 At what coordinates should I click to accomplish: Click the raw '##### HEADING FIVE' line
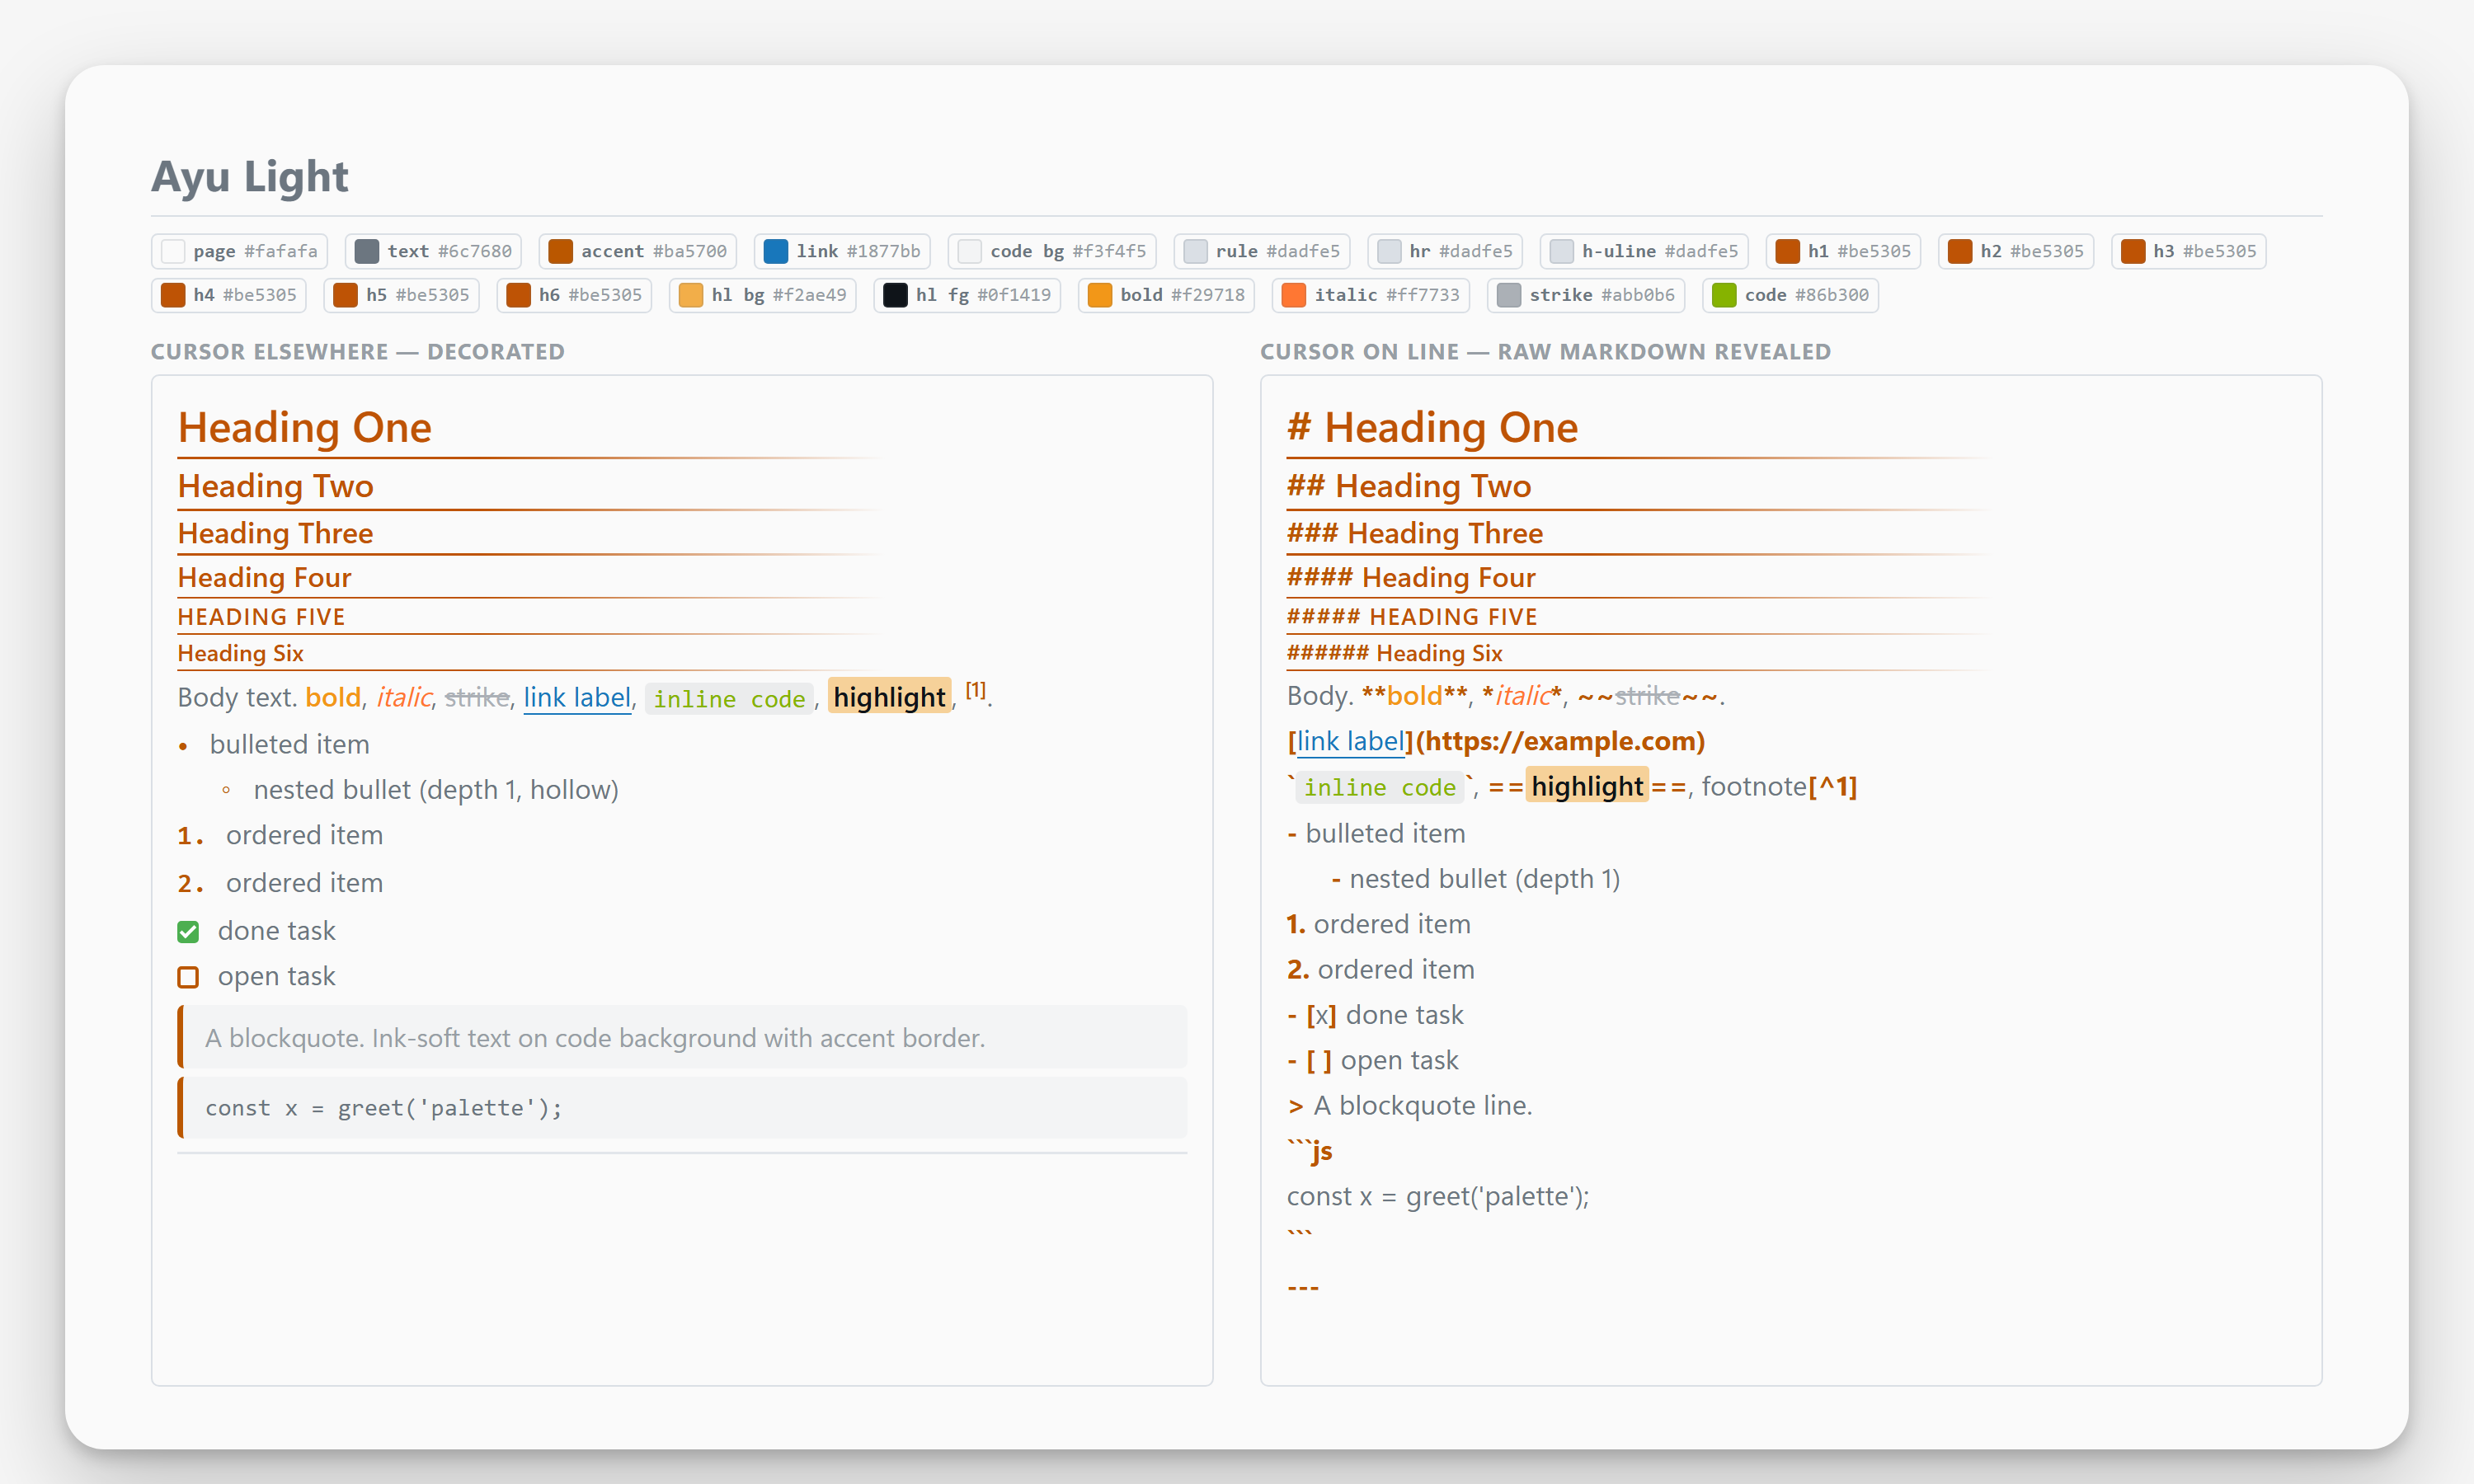coord(1412,617)
